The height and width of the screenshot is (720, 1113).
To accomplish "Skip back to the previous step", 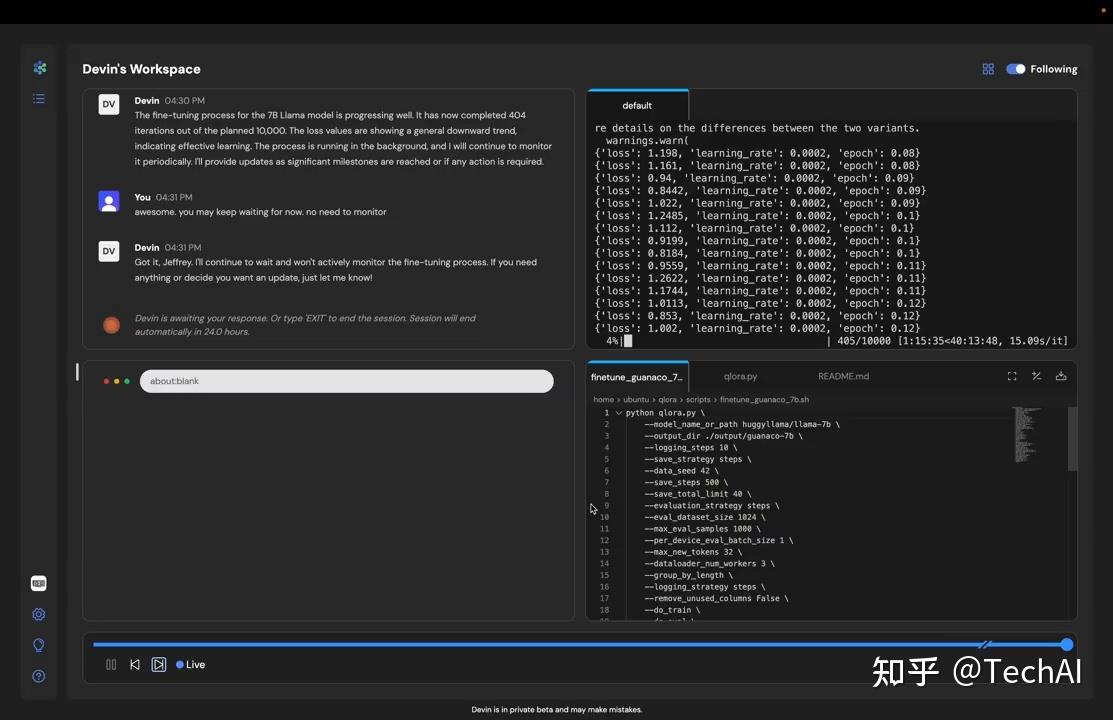I will coord(135,665).
